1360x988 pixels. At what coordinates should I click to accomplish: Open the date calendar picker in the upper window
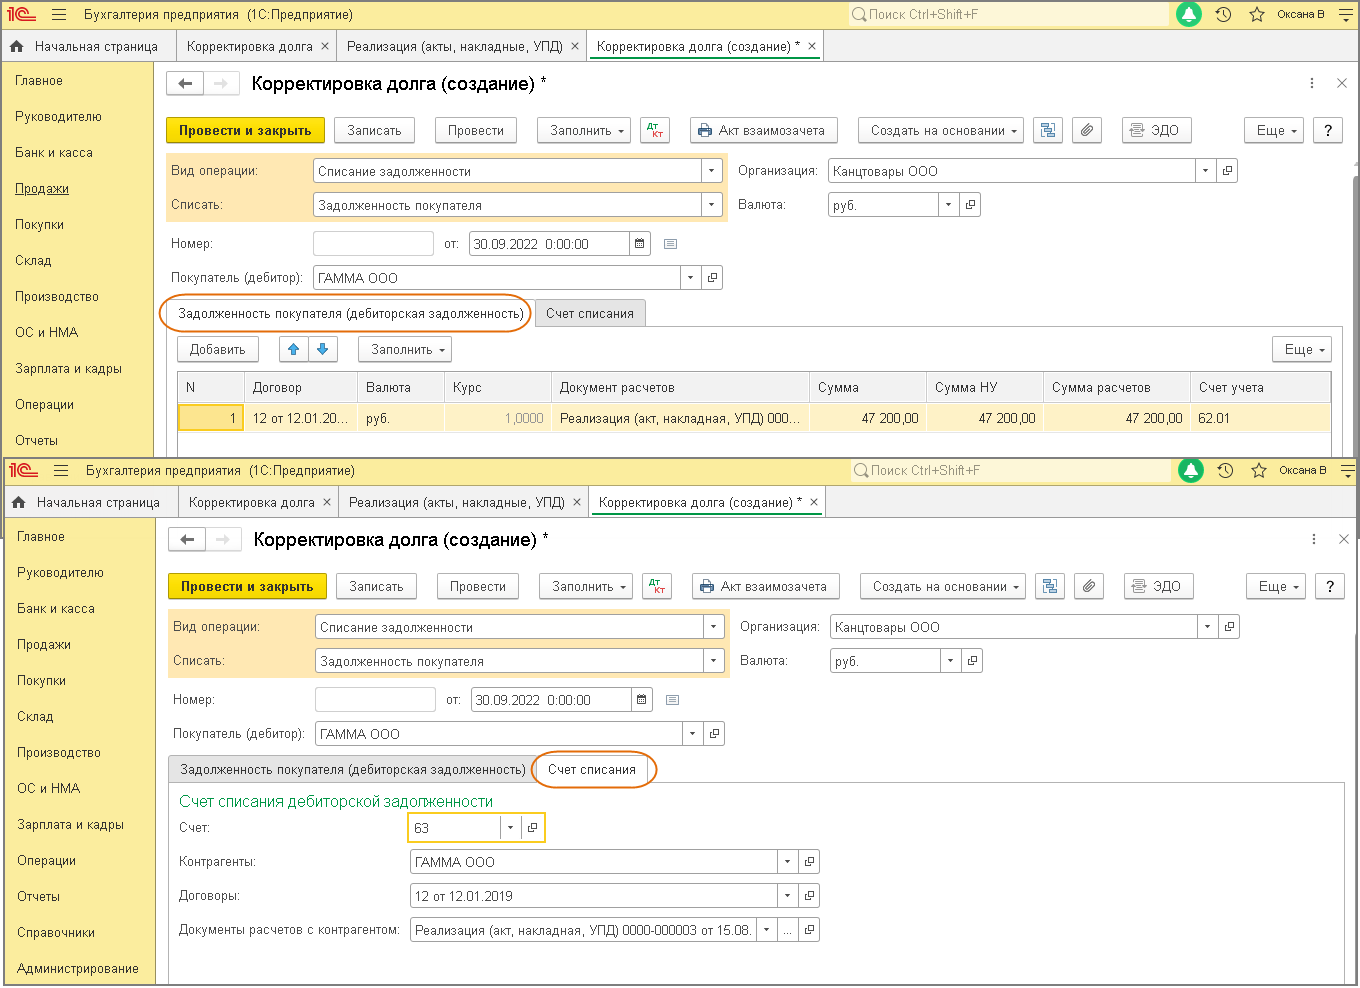point(640,244)
